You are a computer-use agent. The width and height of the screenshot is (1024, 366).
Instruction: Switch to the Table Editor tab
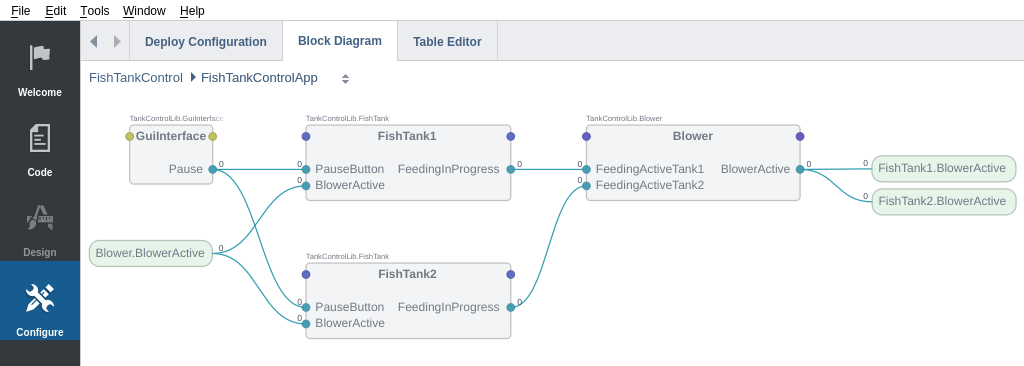point(447,41)
